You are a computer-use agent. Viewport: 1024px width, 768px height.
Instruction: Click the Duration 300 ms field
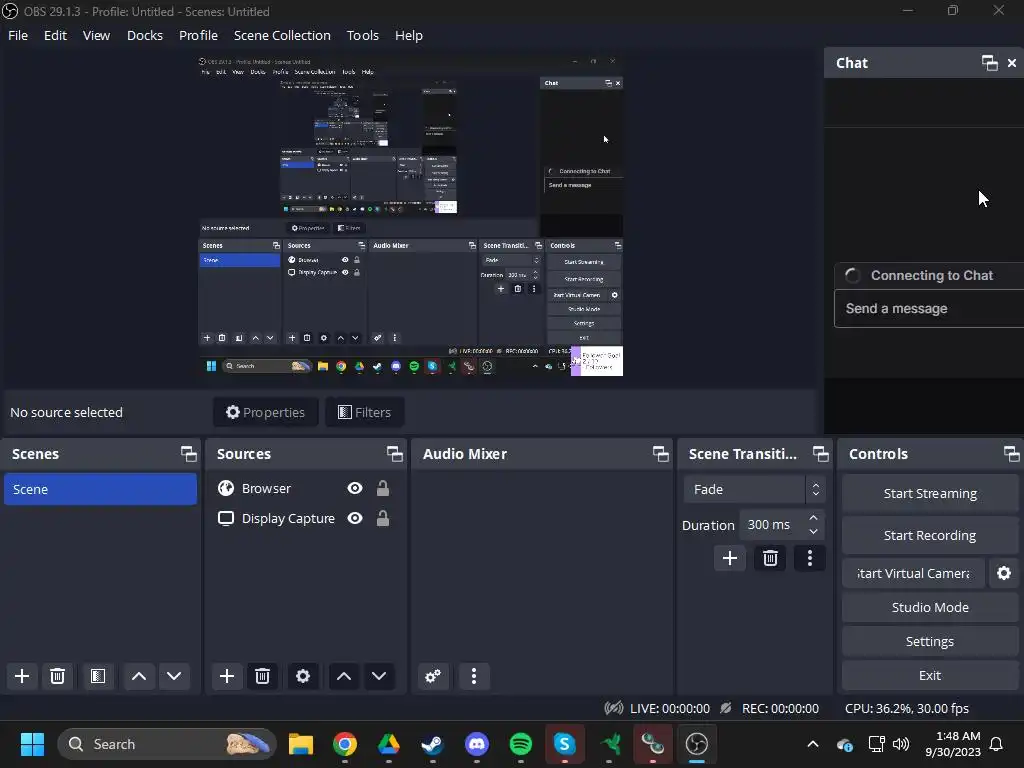[782, 525]
